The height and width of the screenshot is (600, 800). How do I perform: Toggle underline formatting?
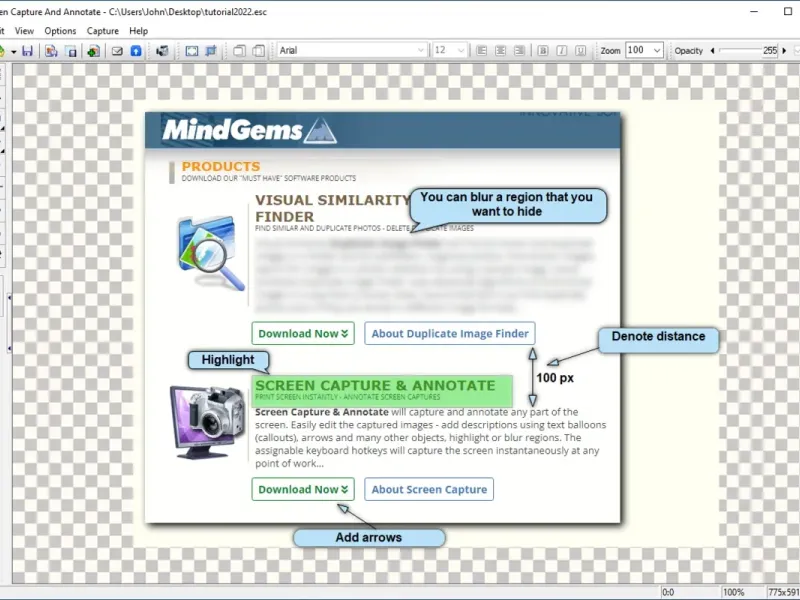pyautogui.click(x=581, y=51)
